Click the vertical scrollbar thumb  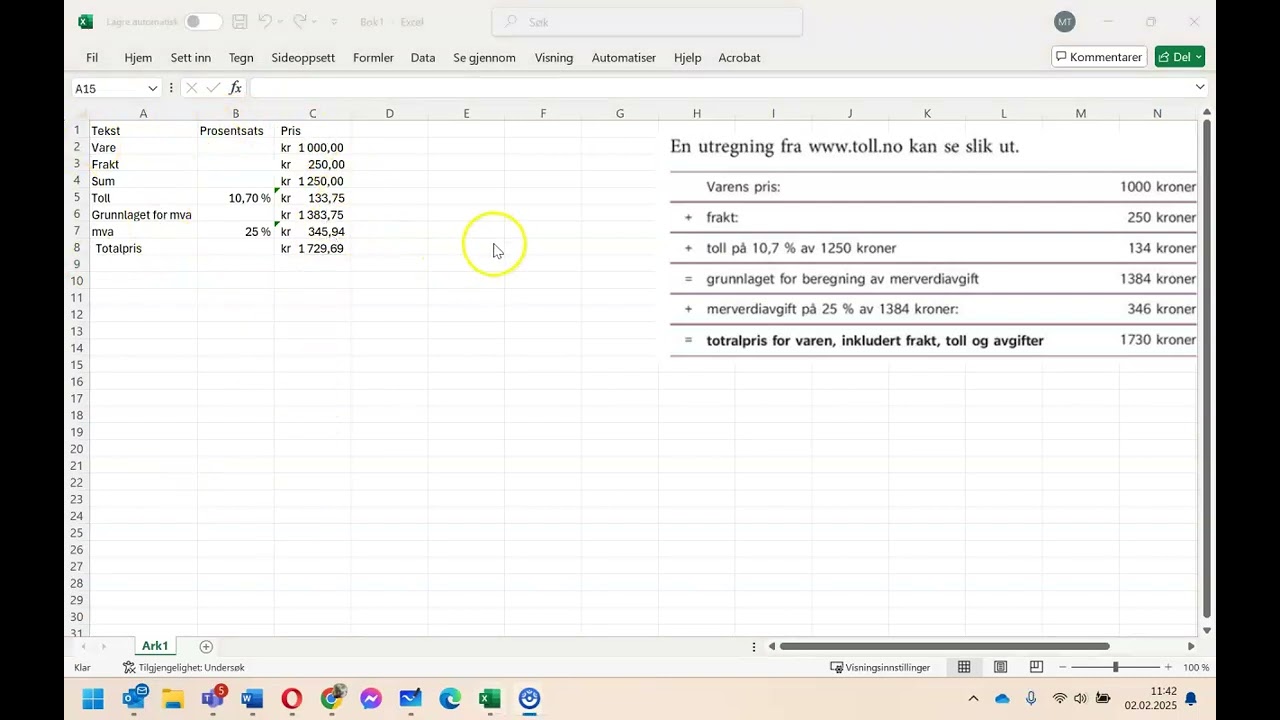[x=1207, y=368]
